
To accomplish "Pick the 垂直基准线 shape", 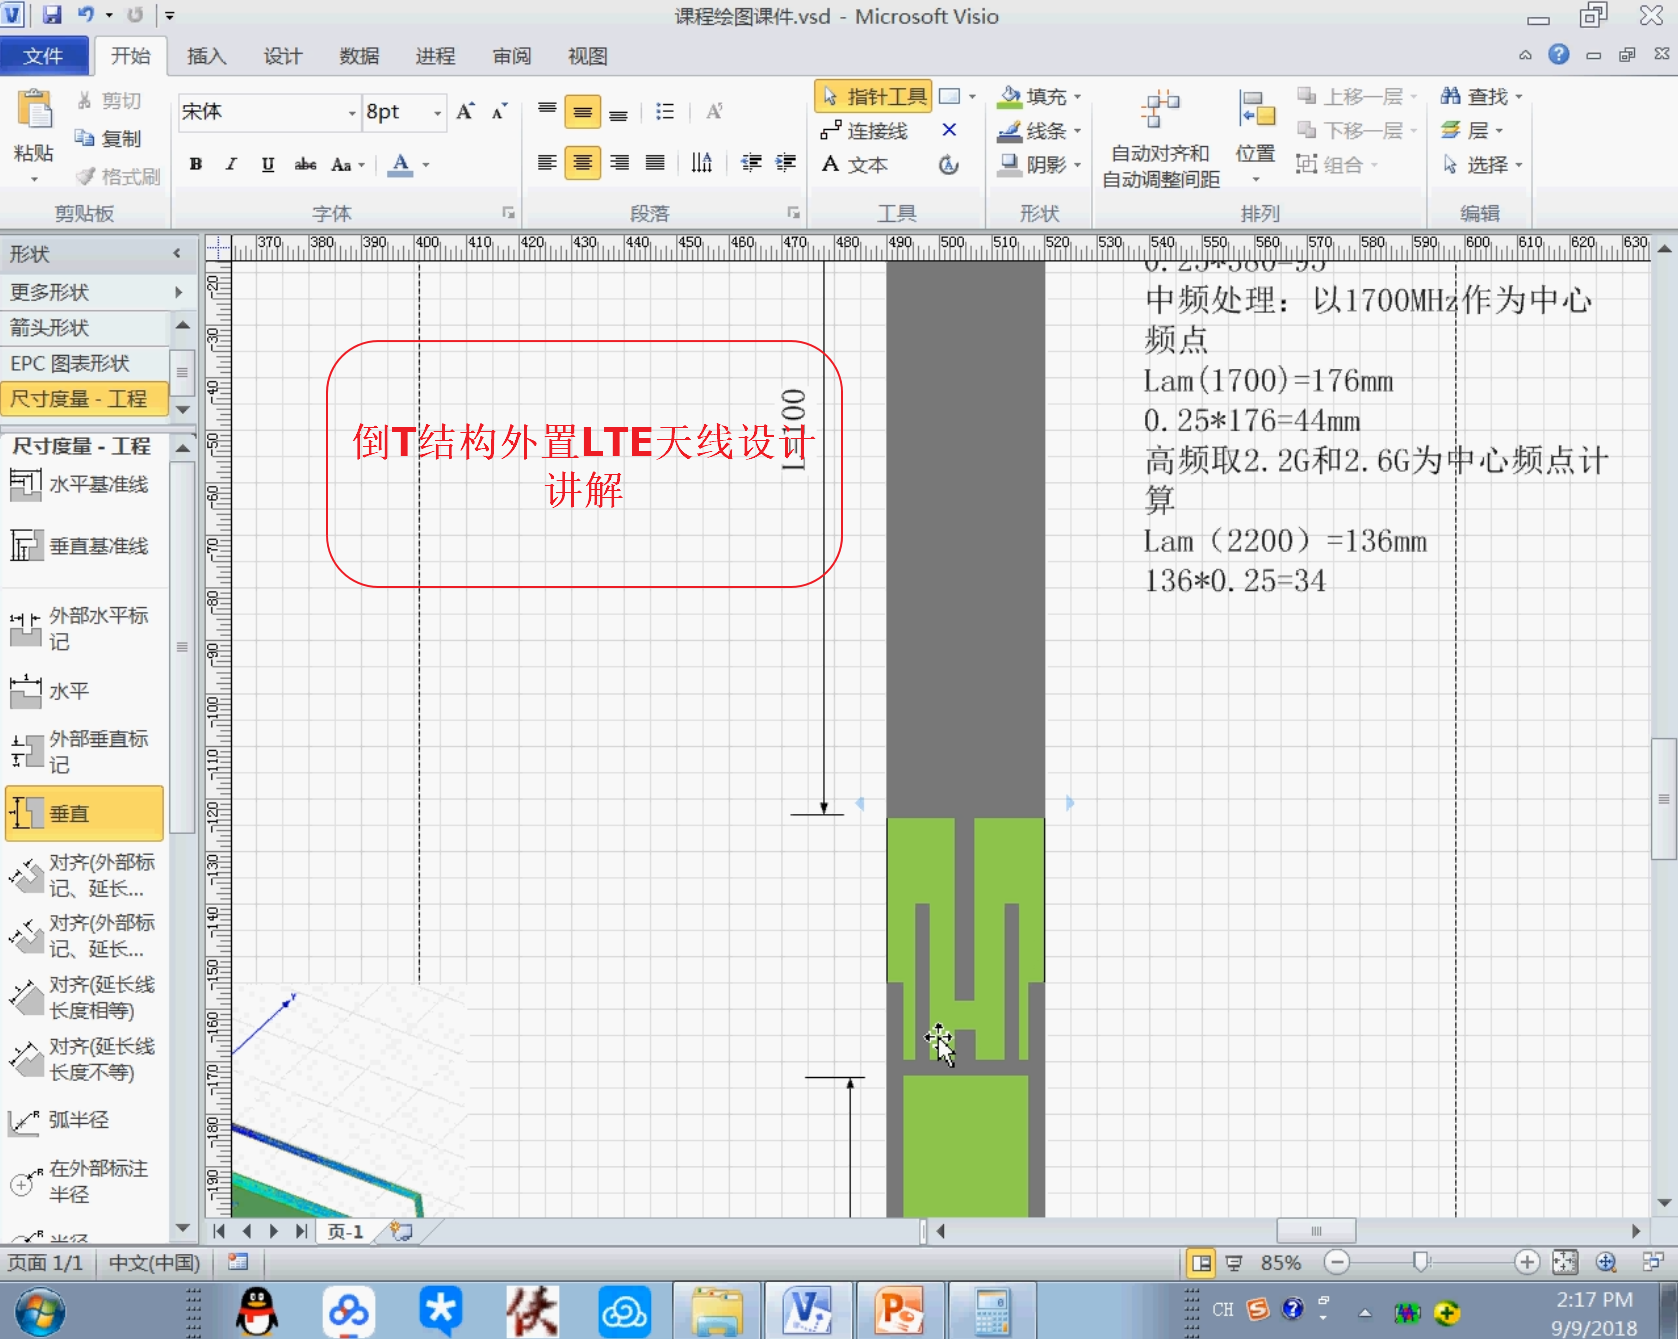I will point(82,546).
